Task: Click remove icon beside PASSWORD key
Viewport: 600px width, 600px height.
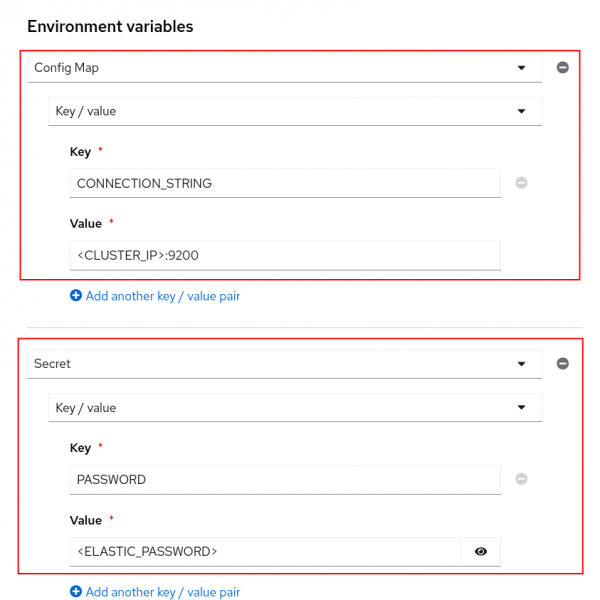Action: [x=521, y=479]
